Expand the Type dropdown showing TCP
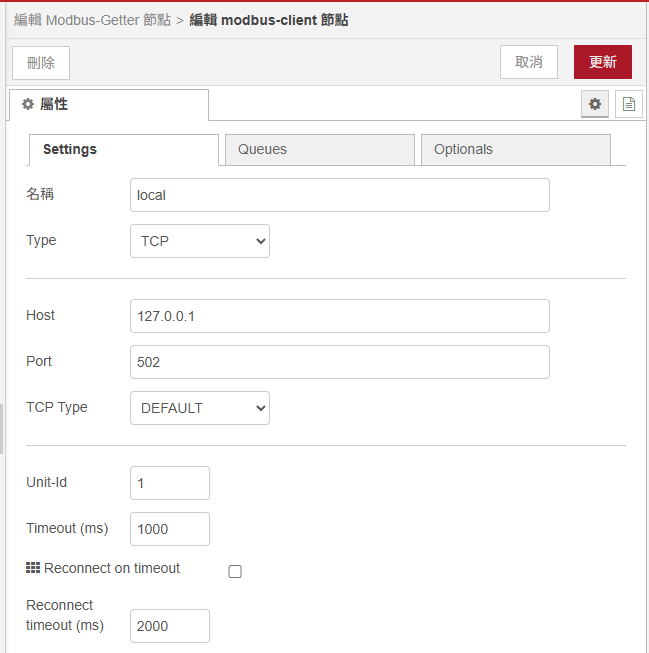The width and height of the screenshot is (649, 653). point(200,241)
